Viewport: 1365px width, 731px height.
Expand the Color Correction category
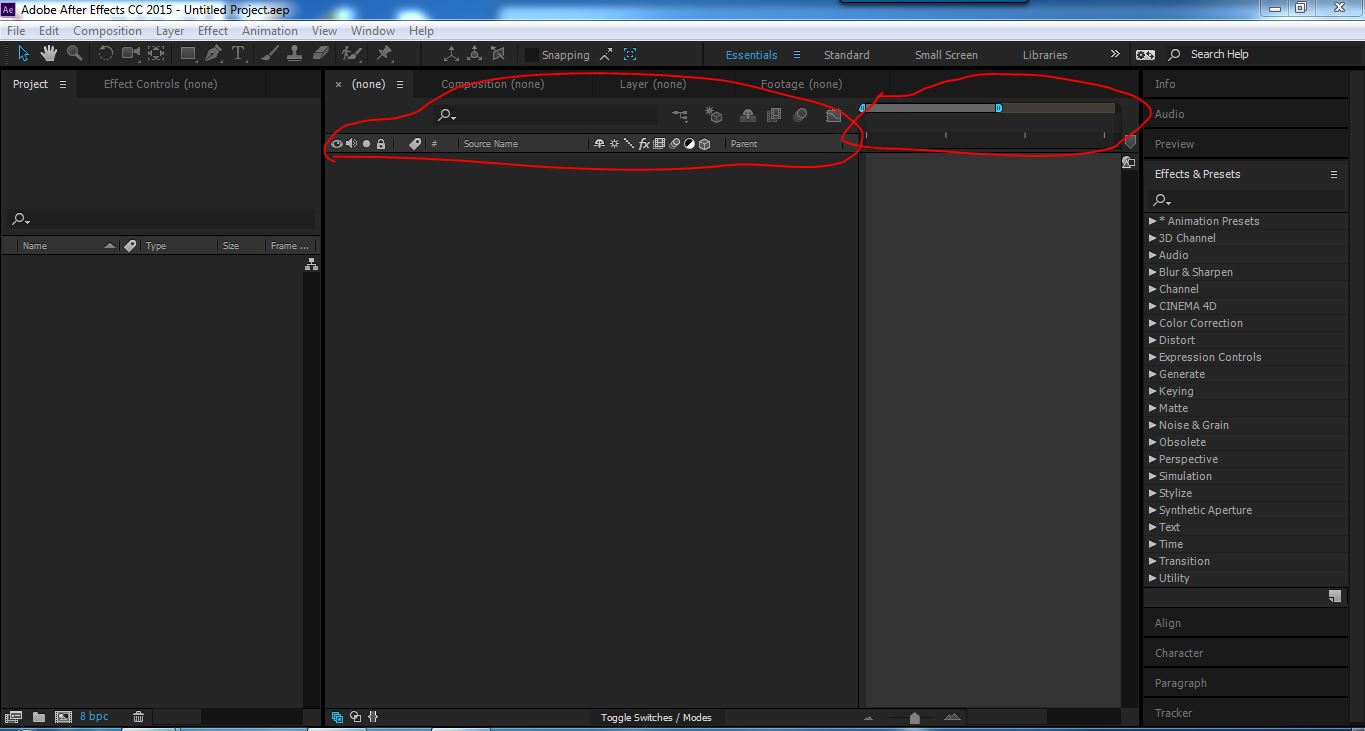click(1153, 323)
